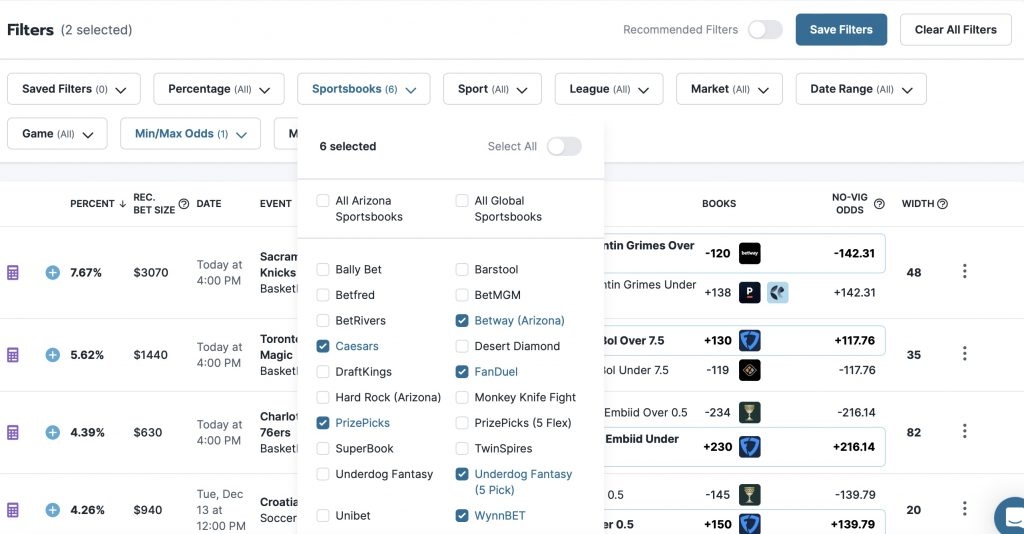Enable the Recommended Filters switch
This screenshot has width=1024, height=534.
[x=765, y=29]
